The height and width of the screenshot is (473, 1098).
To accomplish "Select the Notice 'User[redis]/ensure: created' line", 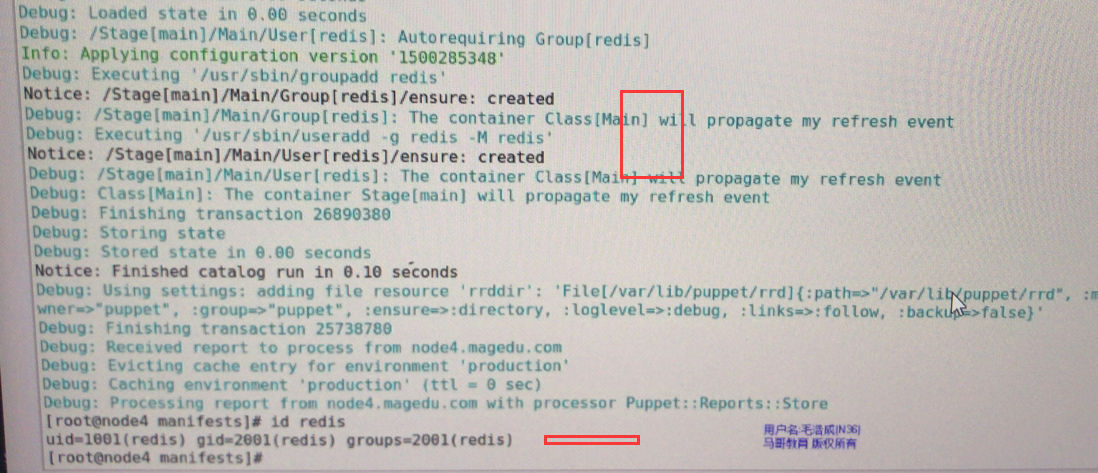I will [285, 156].
